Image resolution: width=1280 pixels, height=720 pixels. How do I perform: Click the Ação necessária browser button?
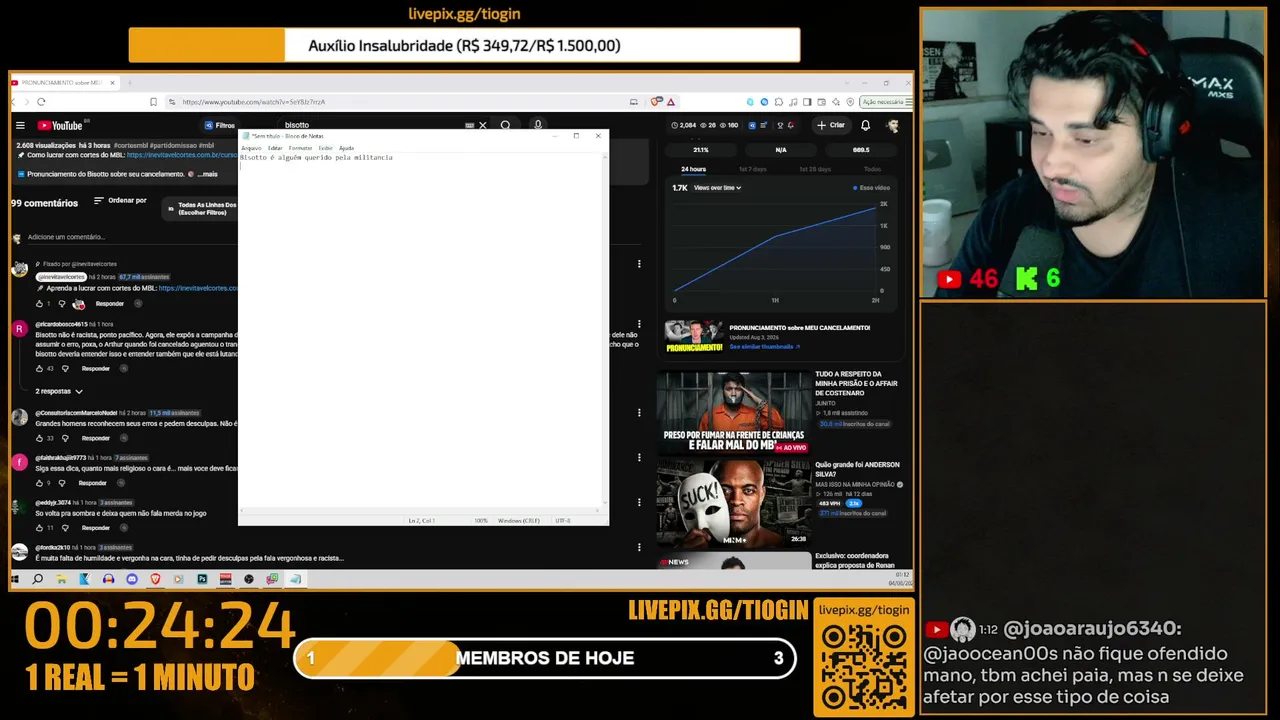point(886,102)
